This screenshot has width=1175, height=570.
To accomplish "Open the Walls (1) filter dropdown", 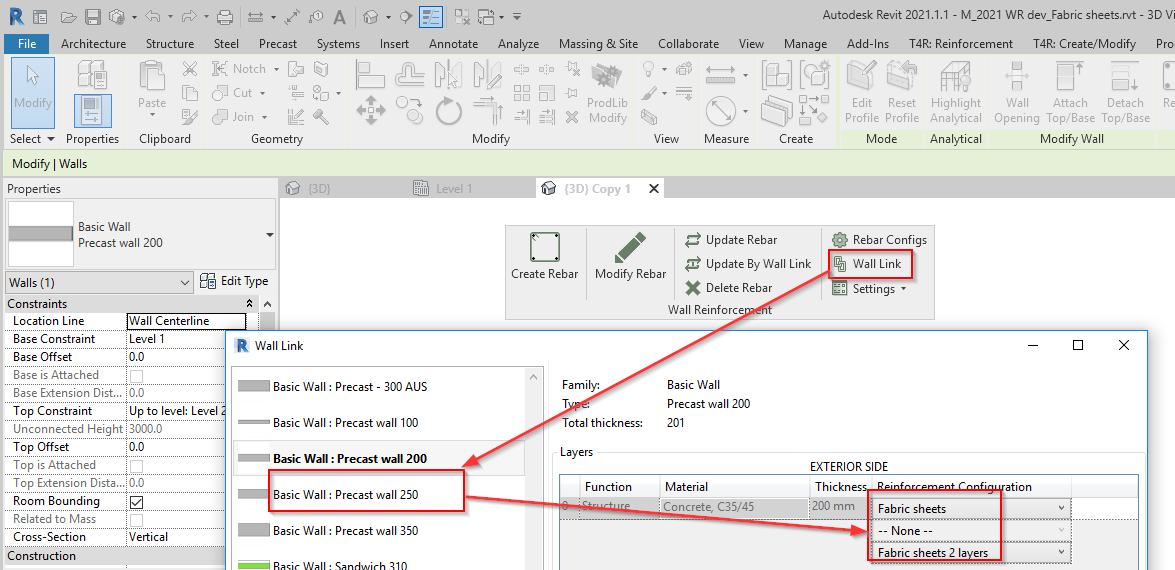I will pos(100,282).
